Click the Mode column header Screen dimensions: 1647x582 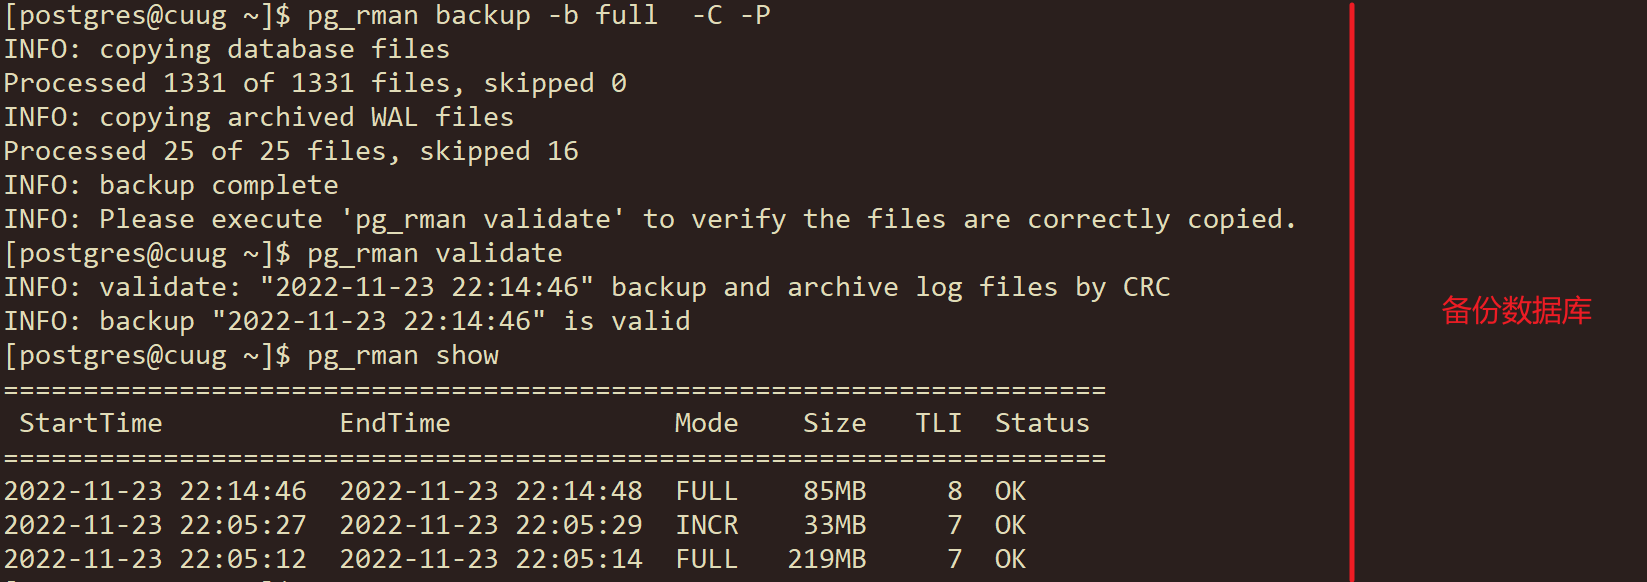[707, 423]
